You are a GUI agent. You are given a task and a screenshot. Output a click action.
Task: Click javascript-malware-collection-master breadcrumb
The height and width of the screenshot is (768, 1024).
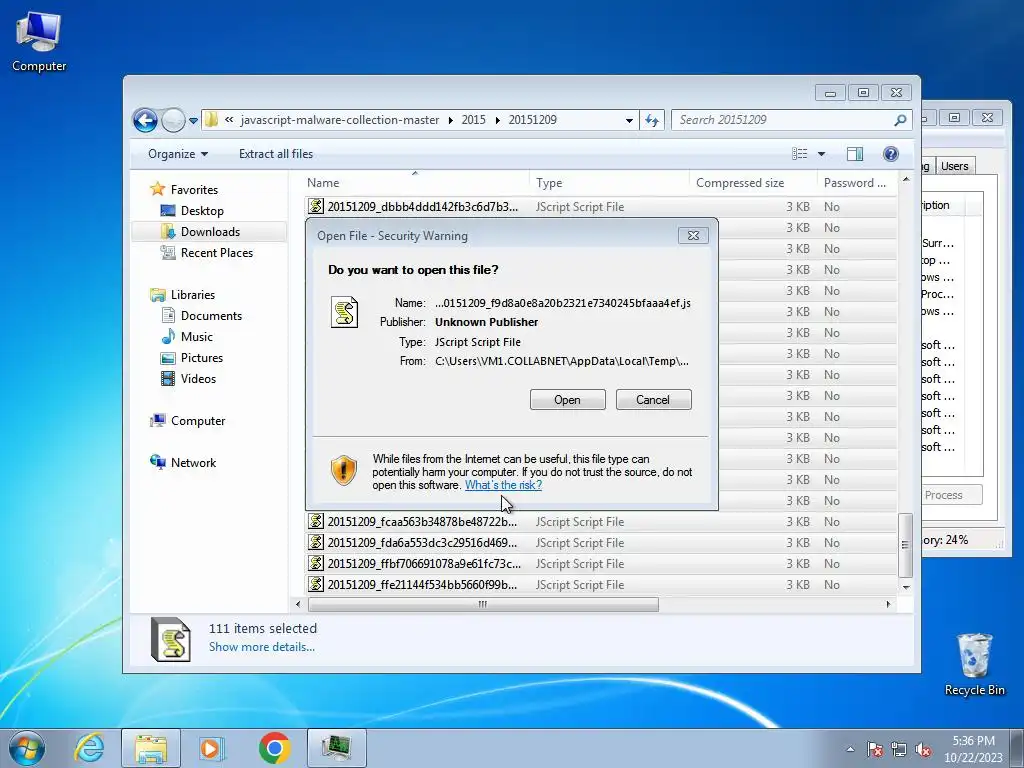(x=340, y=120)
